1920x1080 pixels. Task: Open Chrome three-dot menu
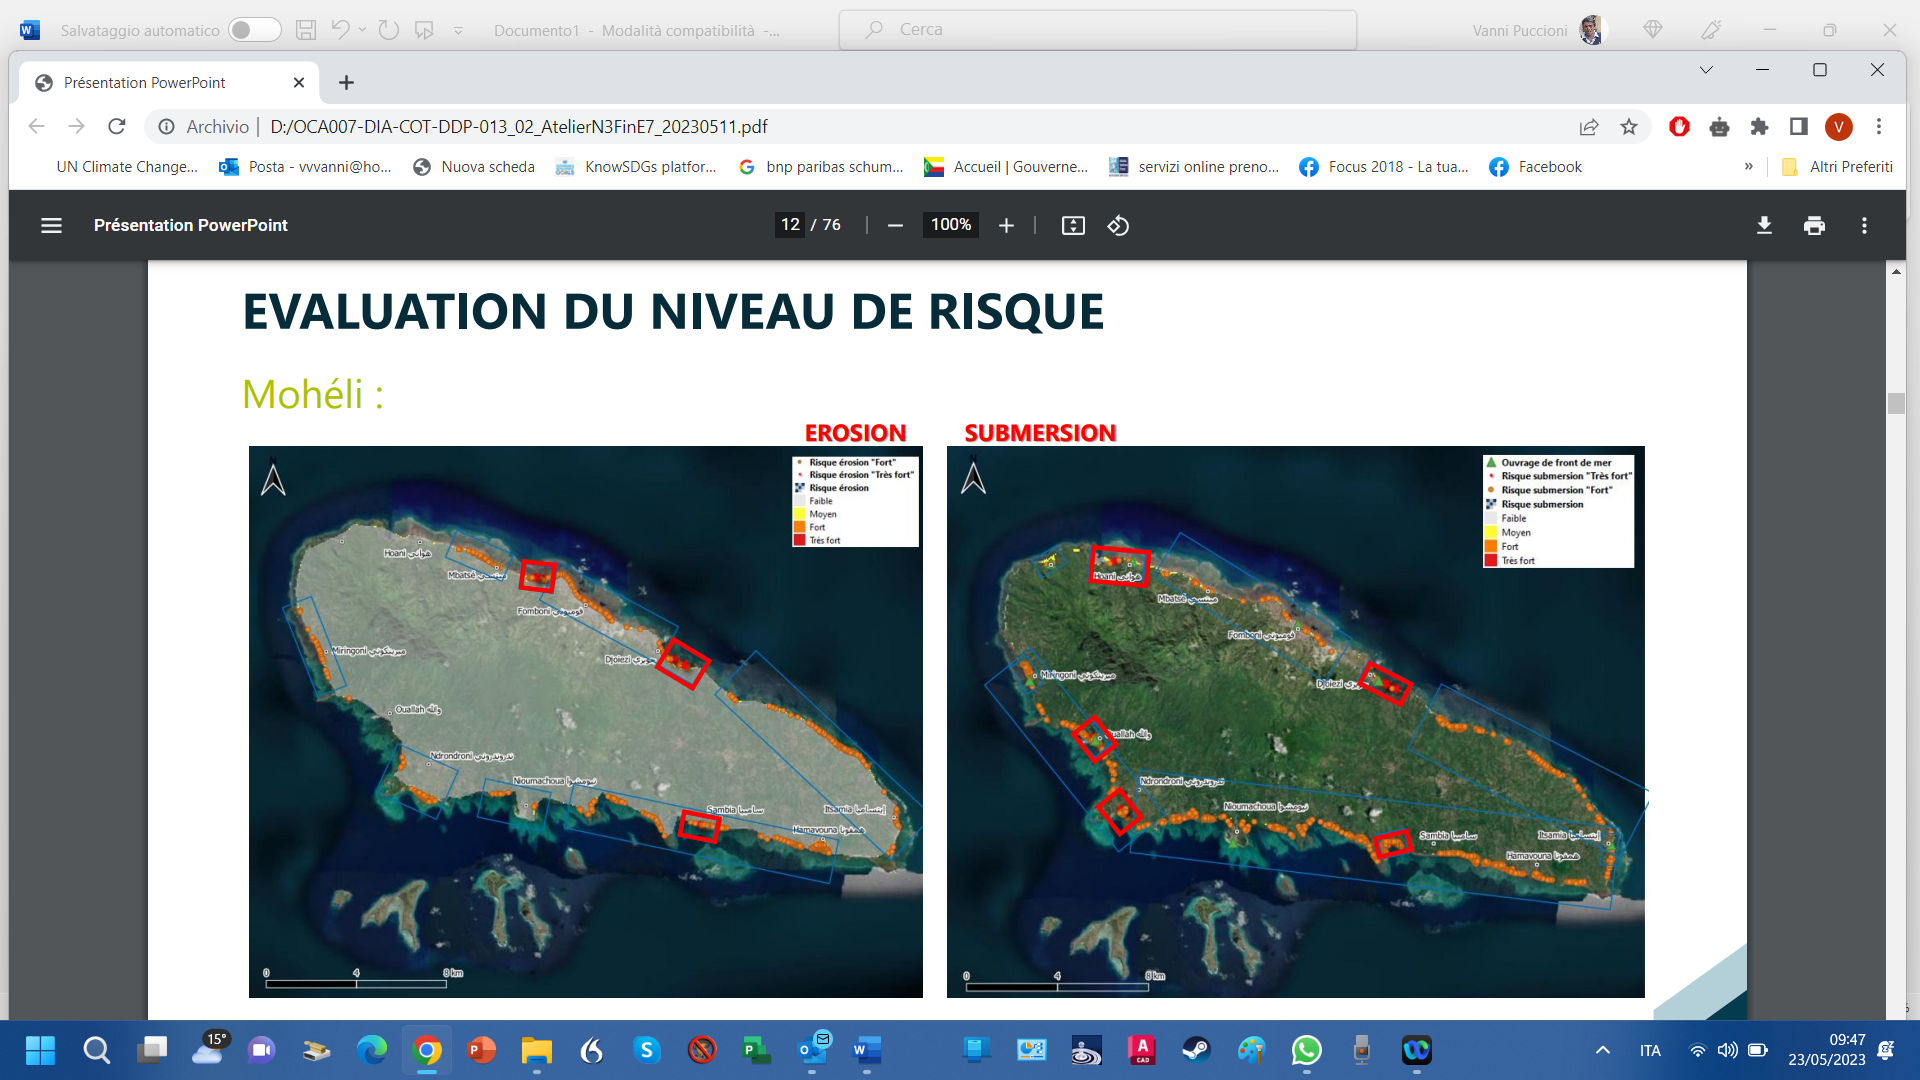pyautogui.click(x=1879, y=127)
